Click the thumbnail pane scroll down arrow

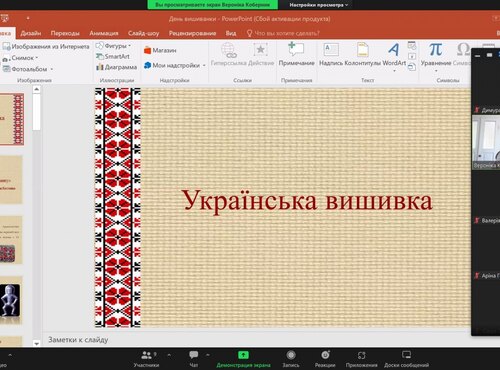coord(37,343)
